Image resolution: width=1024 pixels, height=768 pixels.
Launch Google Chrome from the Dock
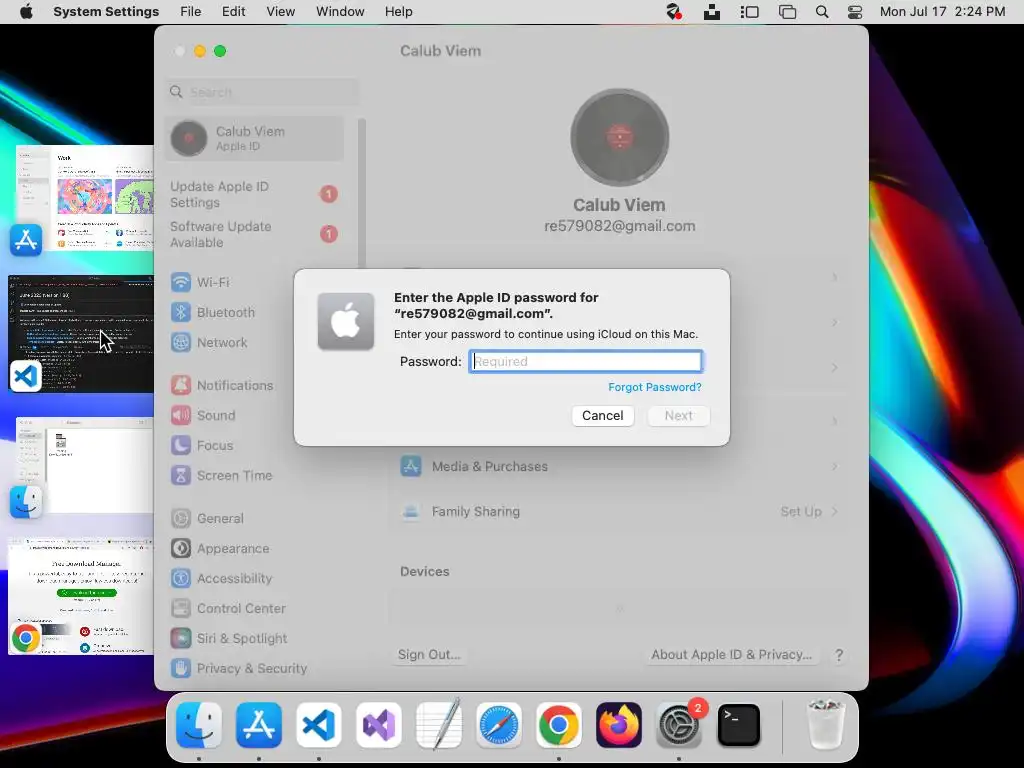(559, 725)
